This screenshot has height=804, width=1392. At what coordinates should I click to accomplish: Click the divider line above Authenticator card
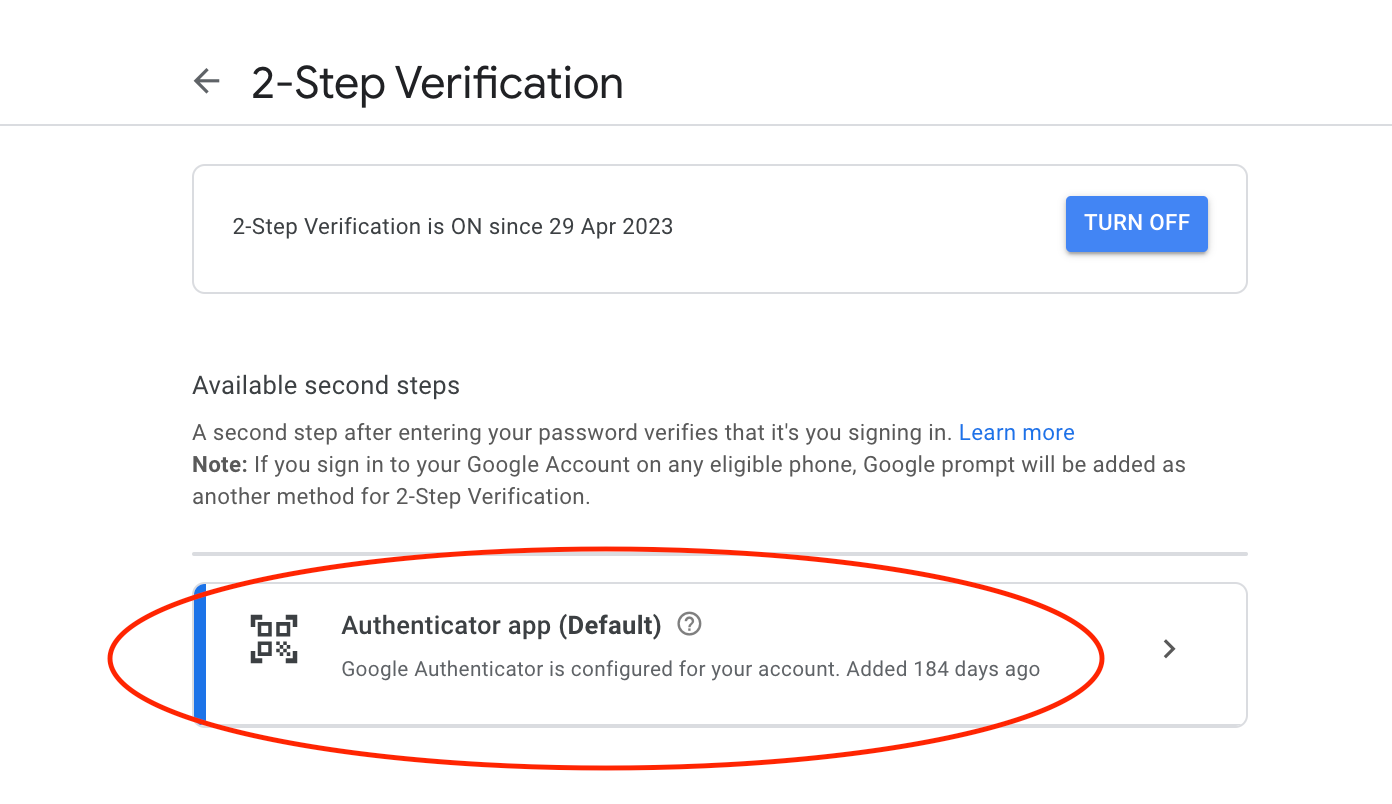click(719, 553)
